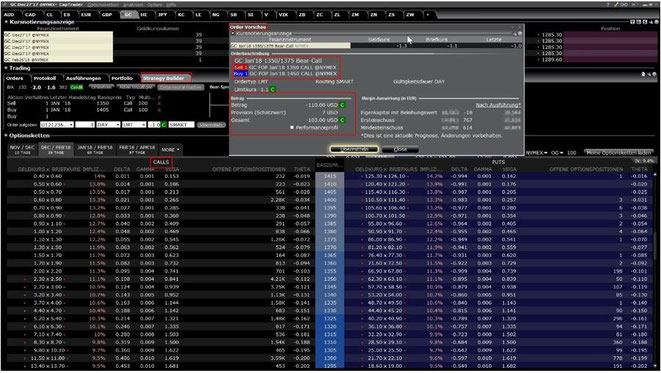
Task: Select the JAN'18 / FEB'18 expiry tab
Action: [x=95, y=150]
